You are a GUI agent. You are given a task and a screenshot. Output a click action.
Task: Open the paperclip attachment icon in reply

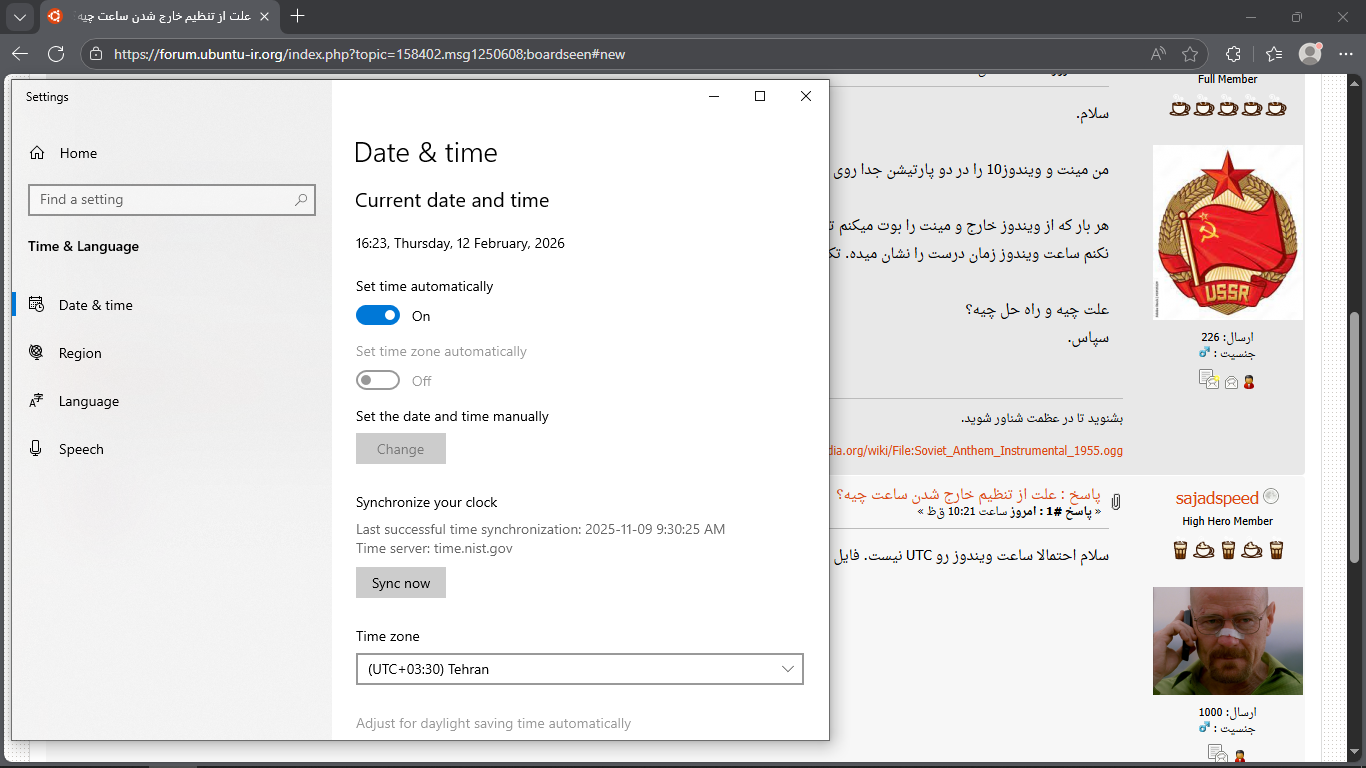point(1115,501)
